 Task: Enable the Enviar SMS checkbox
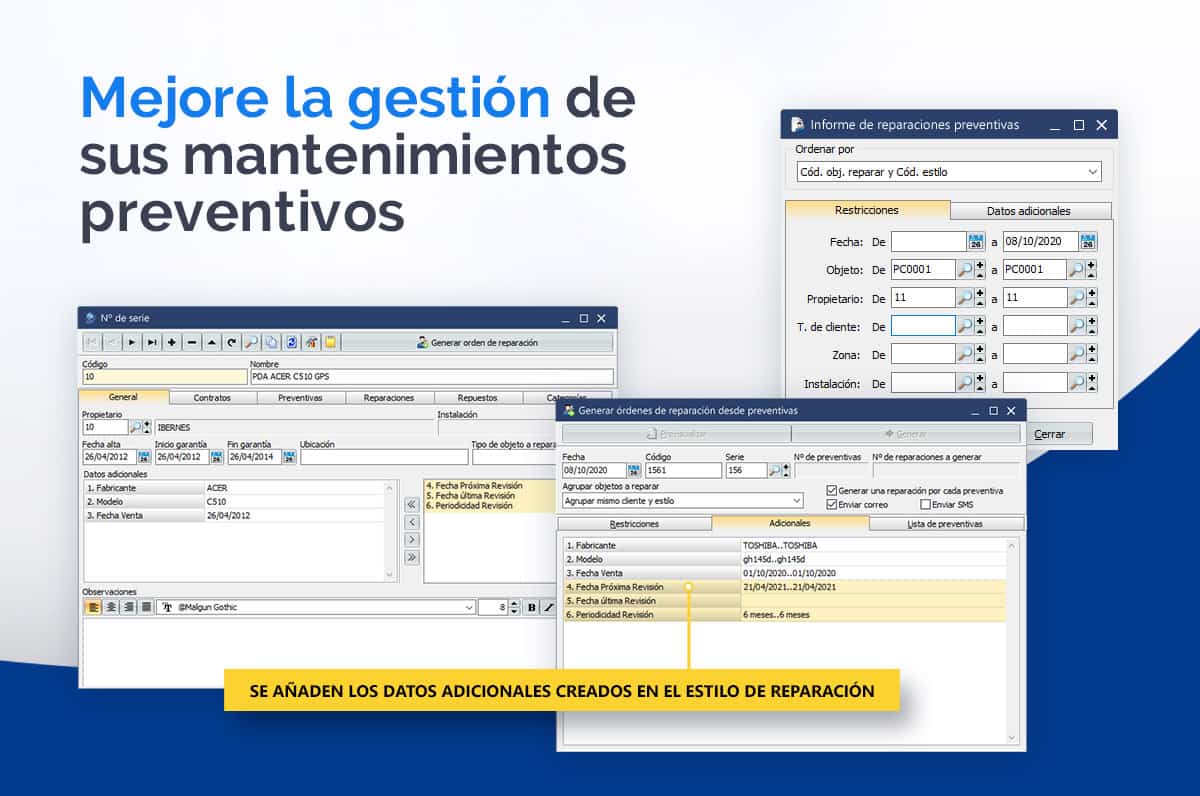coord(925,505)
